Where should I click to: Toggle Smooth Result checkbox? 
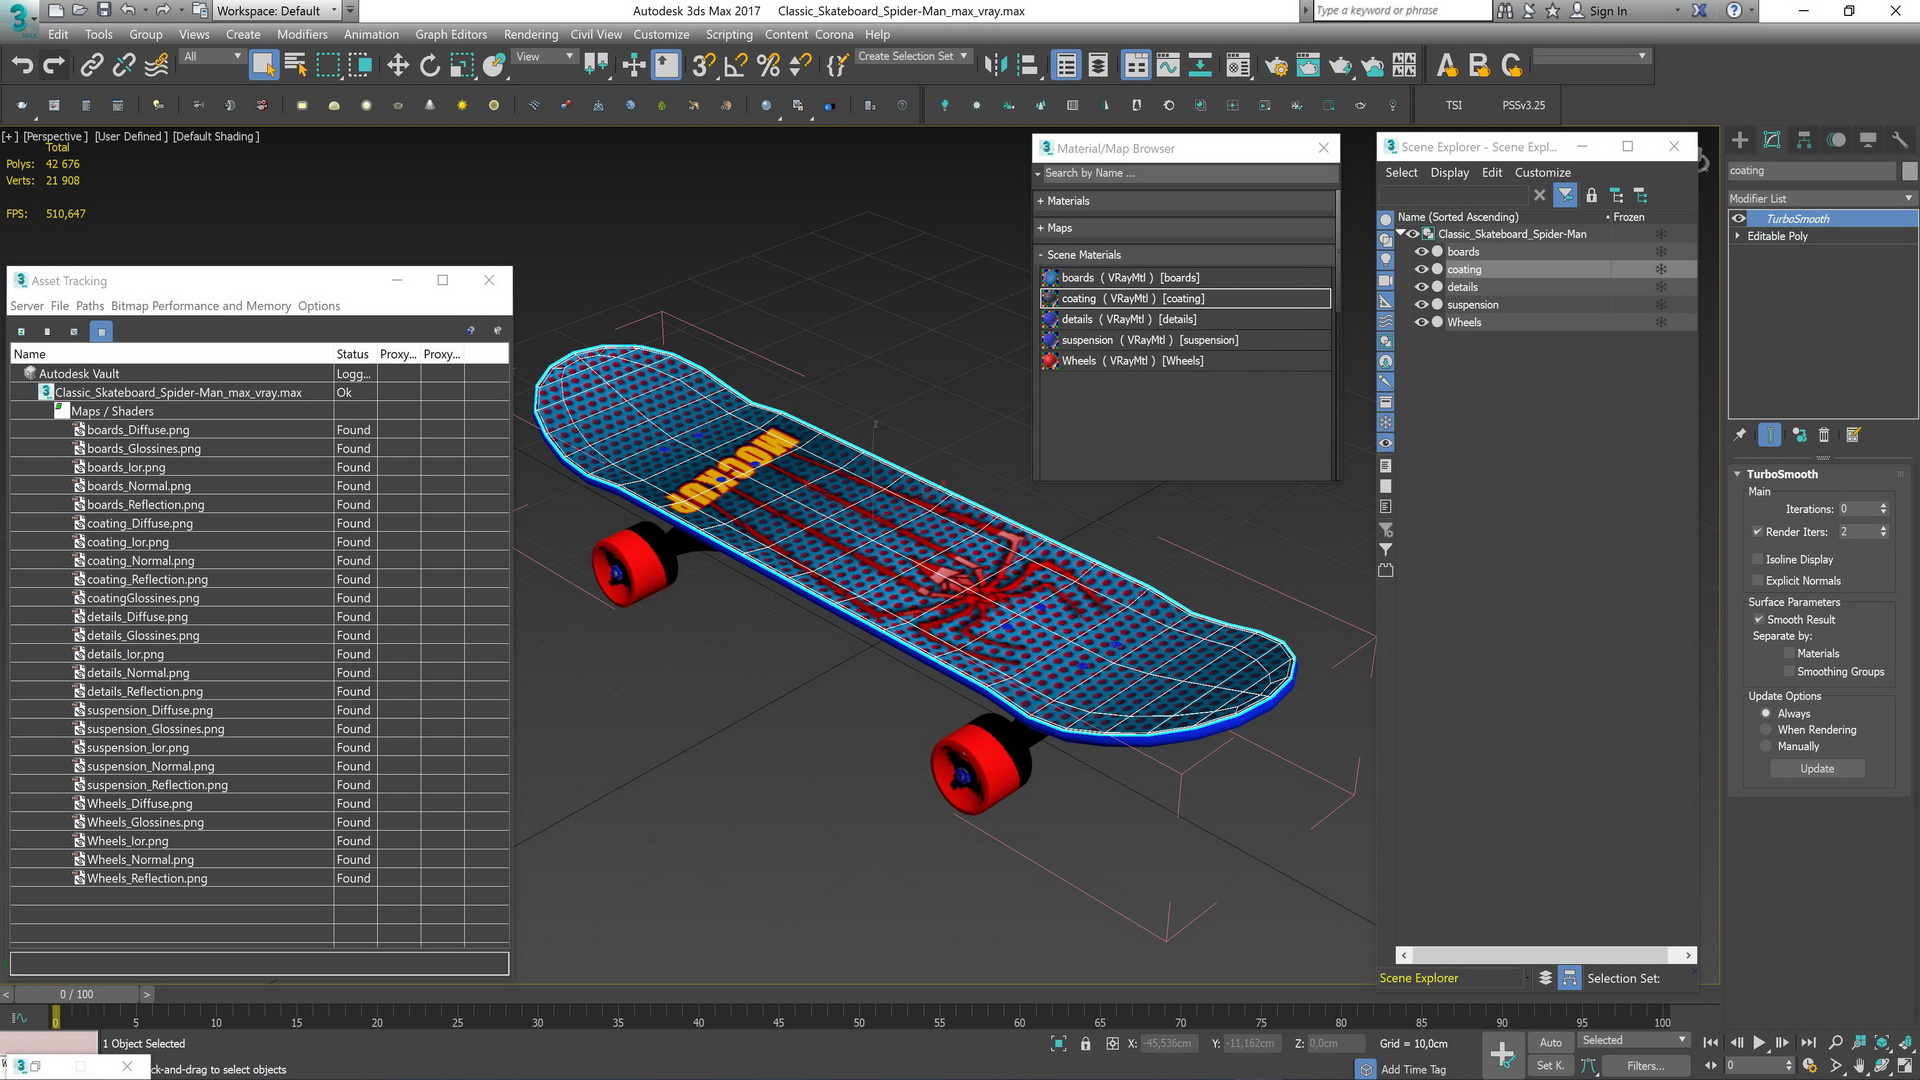pos(1758,620)
